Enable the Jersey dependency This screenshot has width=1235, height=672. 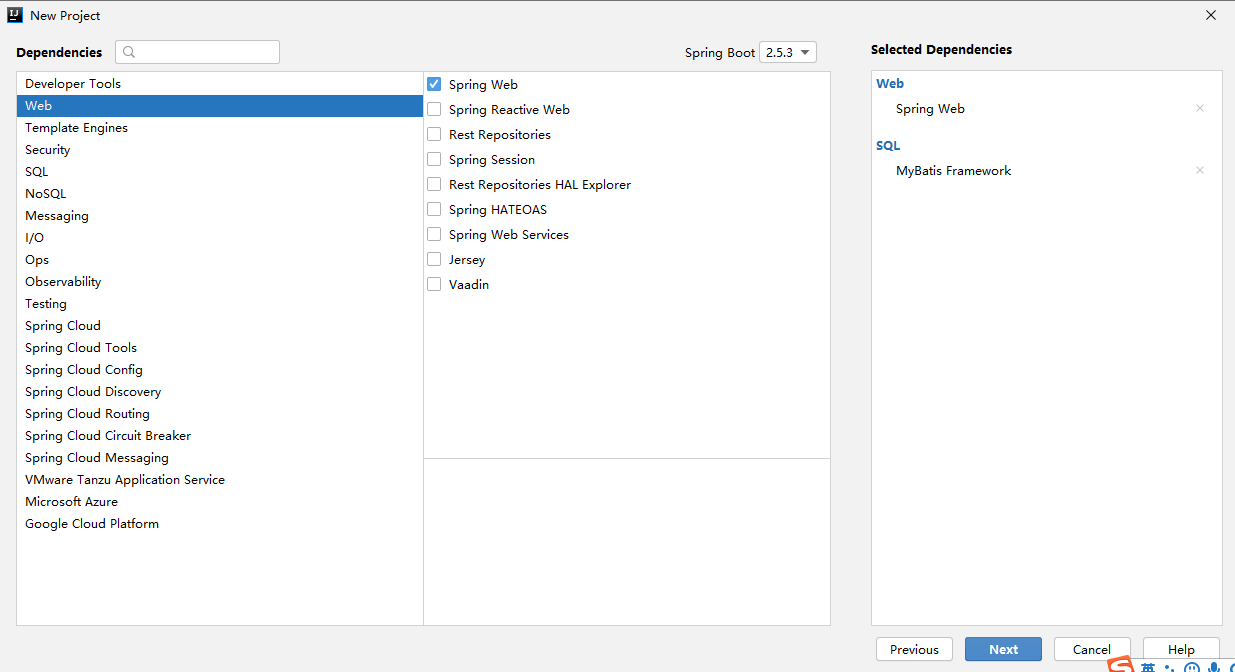[434, 259]
